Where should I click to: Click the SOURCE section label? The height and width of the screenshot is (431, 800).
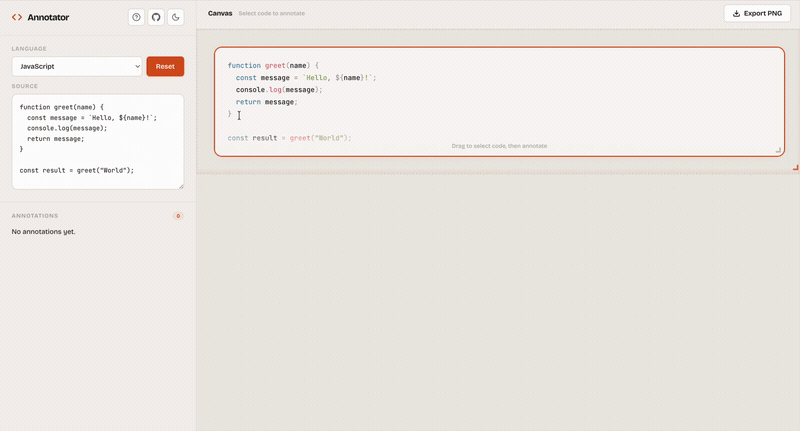[x=24, y=86]
